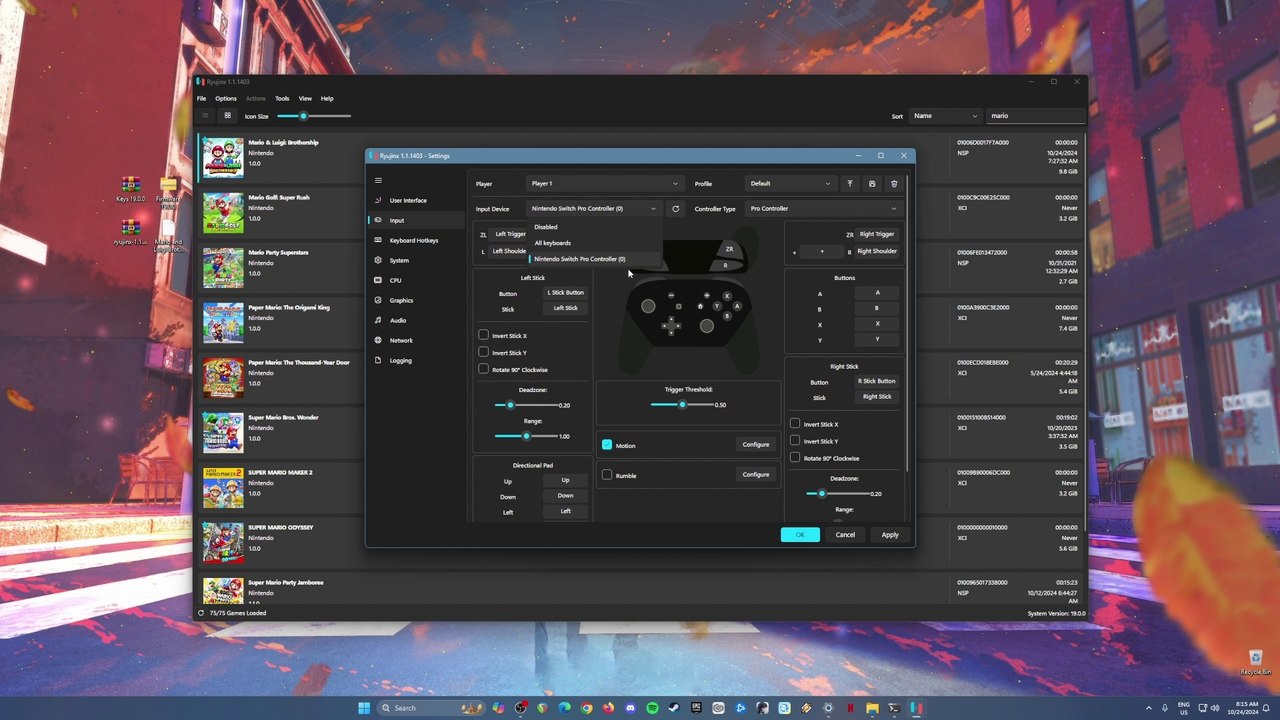This screenshot has height=720, width=1280.
Task: Open Discord from the taskbar
Action: click(x=630, y=708)
